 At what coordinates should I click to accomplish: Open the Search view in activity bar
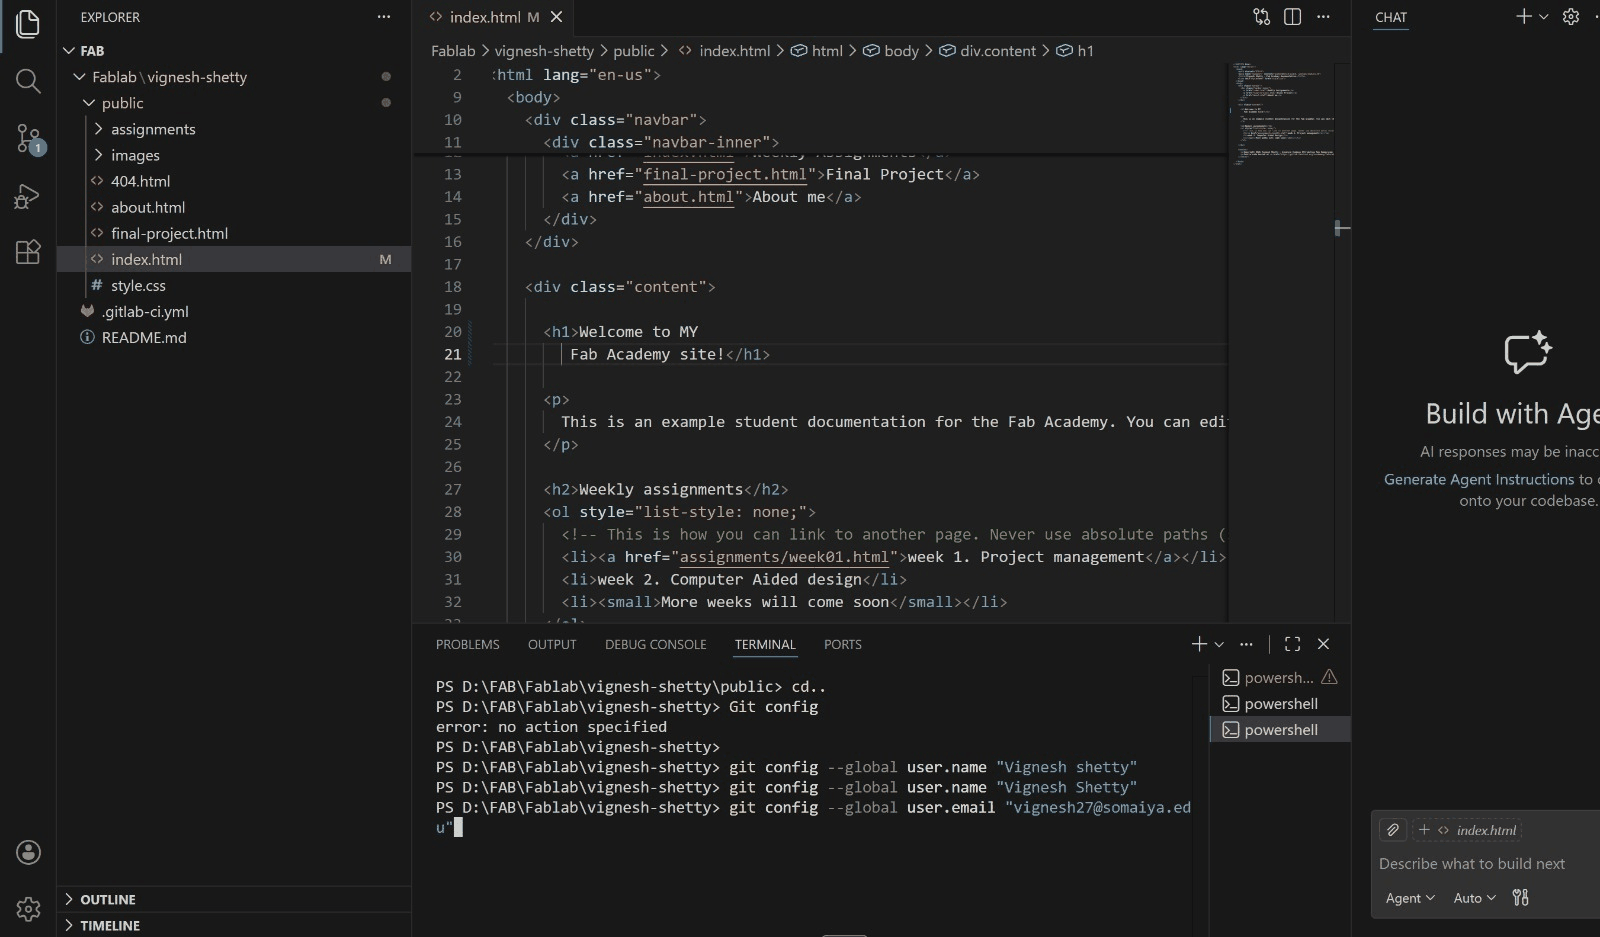(x=28, y=81)
